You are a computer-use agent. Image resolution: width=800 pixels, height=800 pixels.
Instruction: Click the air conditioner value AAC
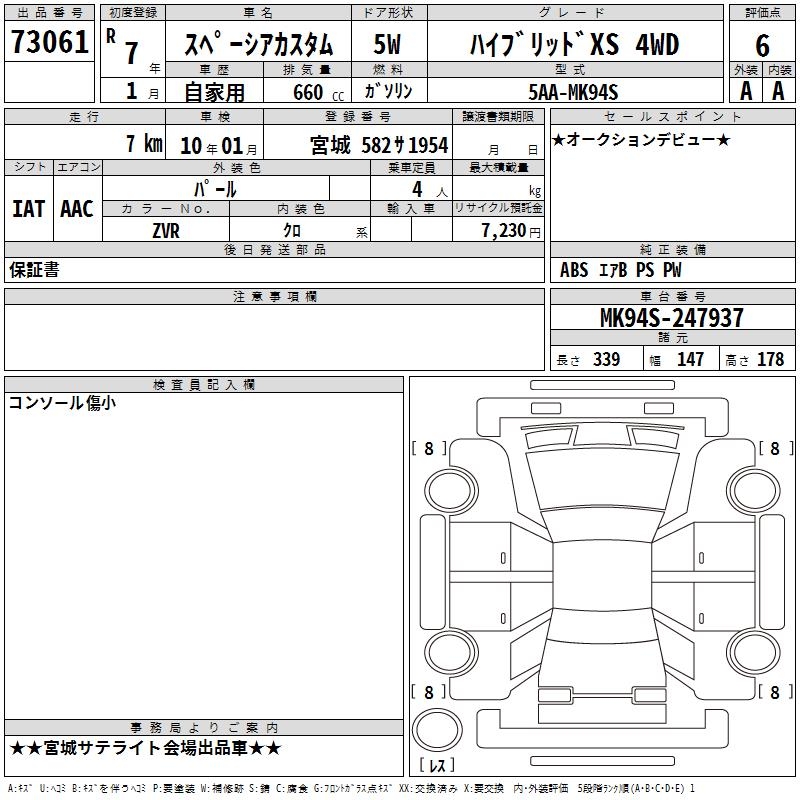coord(77,208)
